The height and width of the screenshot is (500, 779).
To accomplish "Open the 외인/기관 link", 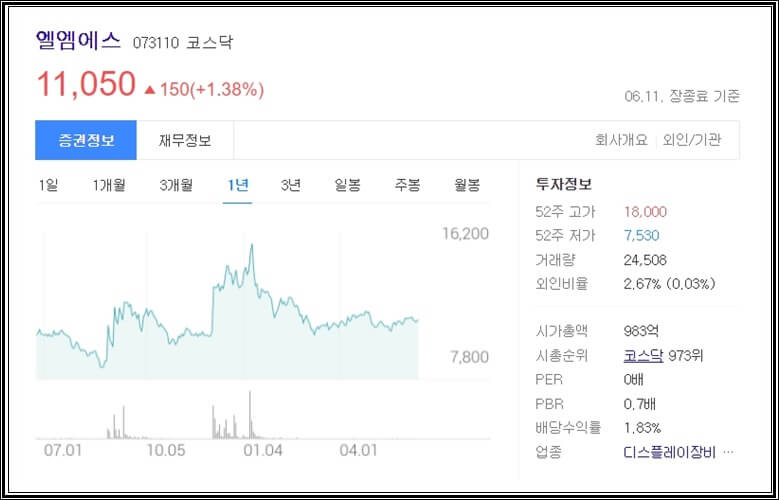I will [692, 140].
